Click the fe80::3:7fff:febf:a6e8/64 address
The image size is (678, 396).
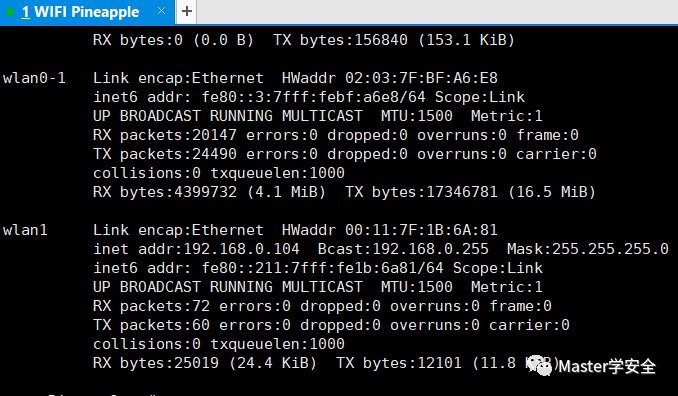click(x=313, y=97)
